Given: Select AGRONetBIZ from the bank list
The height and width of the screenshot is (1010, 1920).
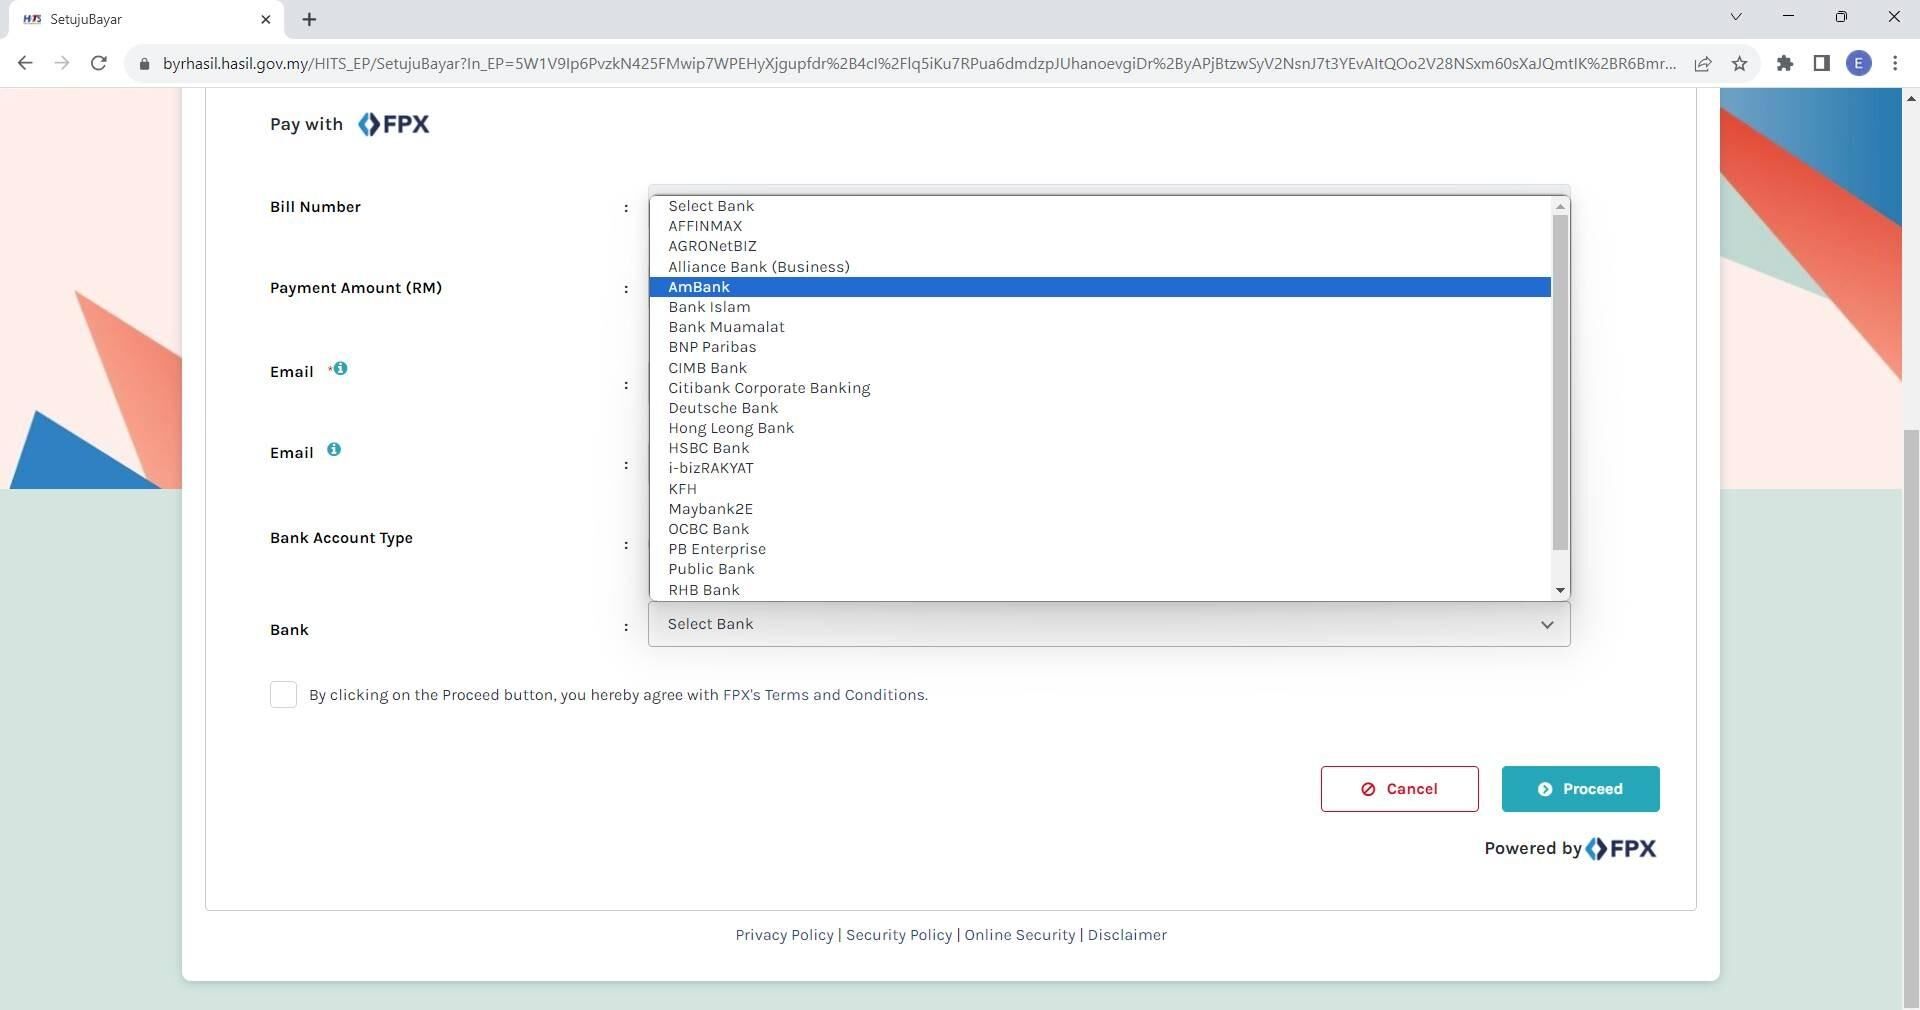Looking at the screenshot, I should (x=1100, y=246).
